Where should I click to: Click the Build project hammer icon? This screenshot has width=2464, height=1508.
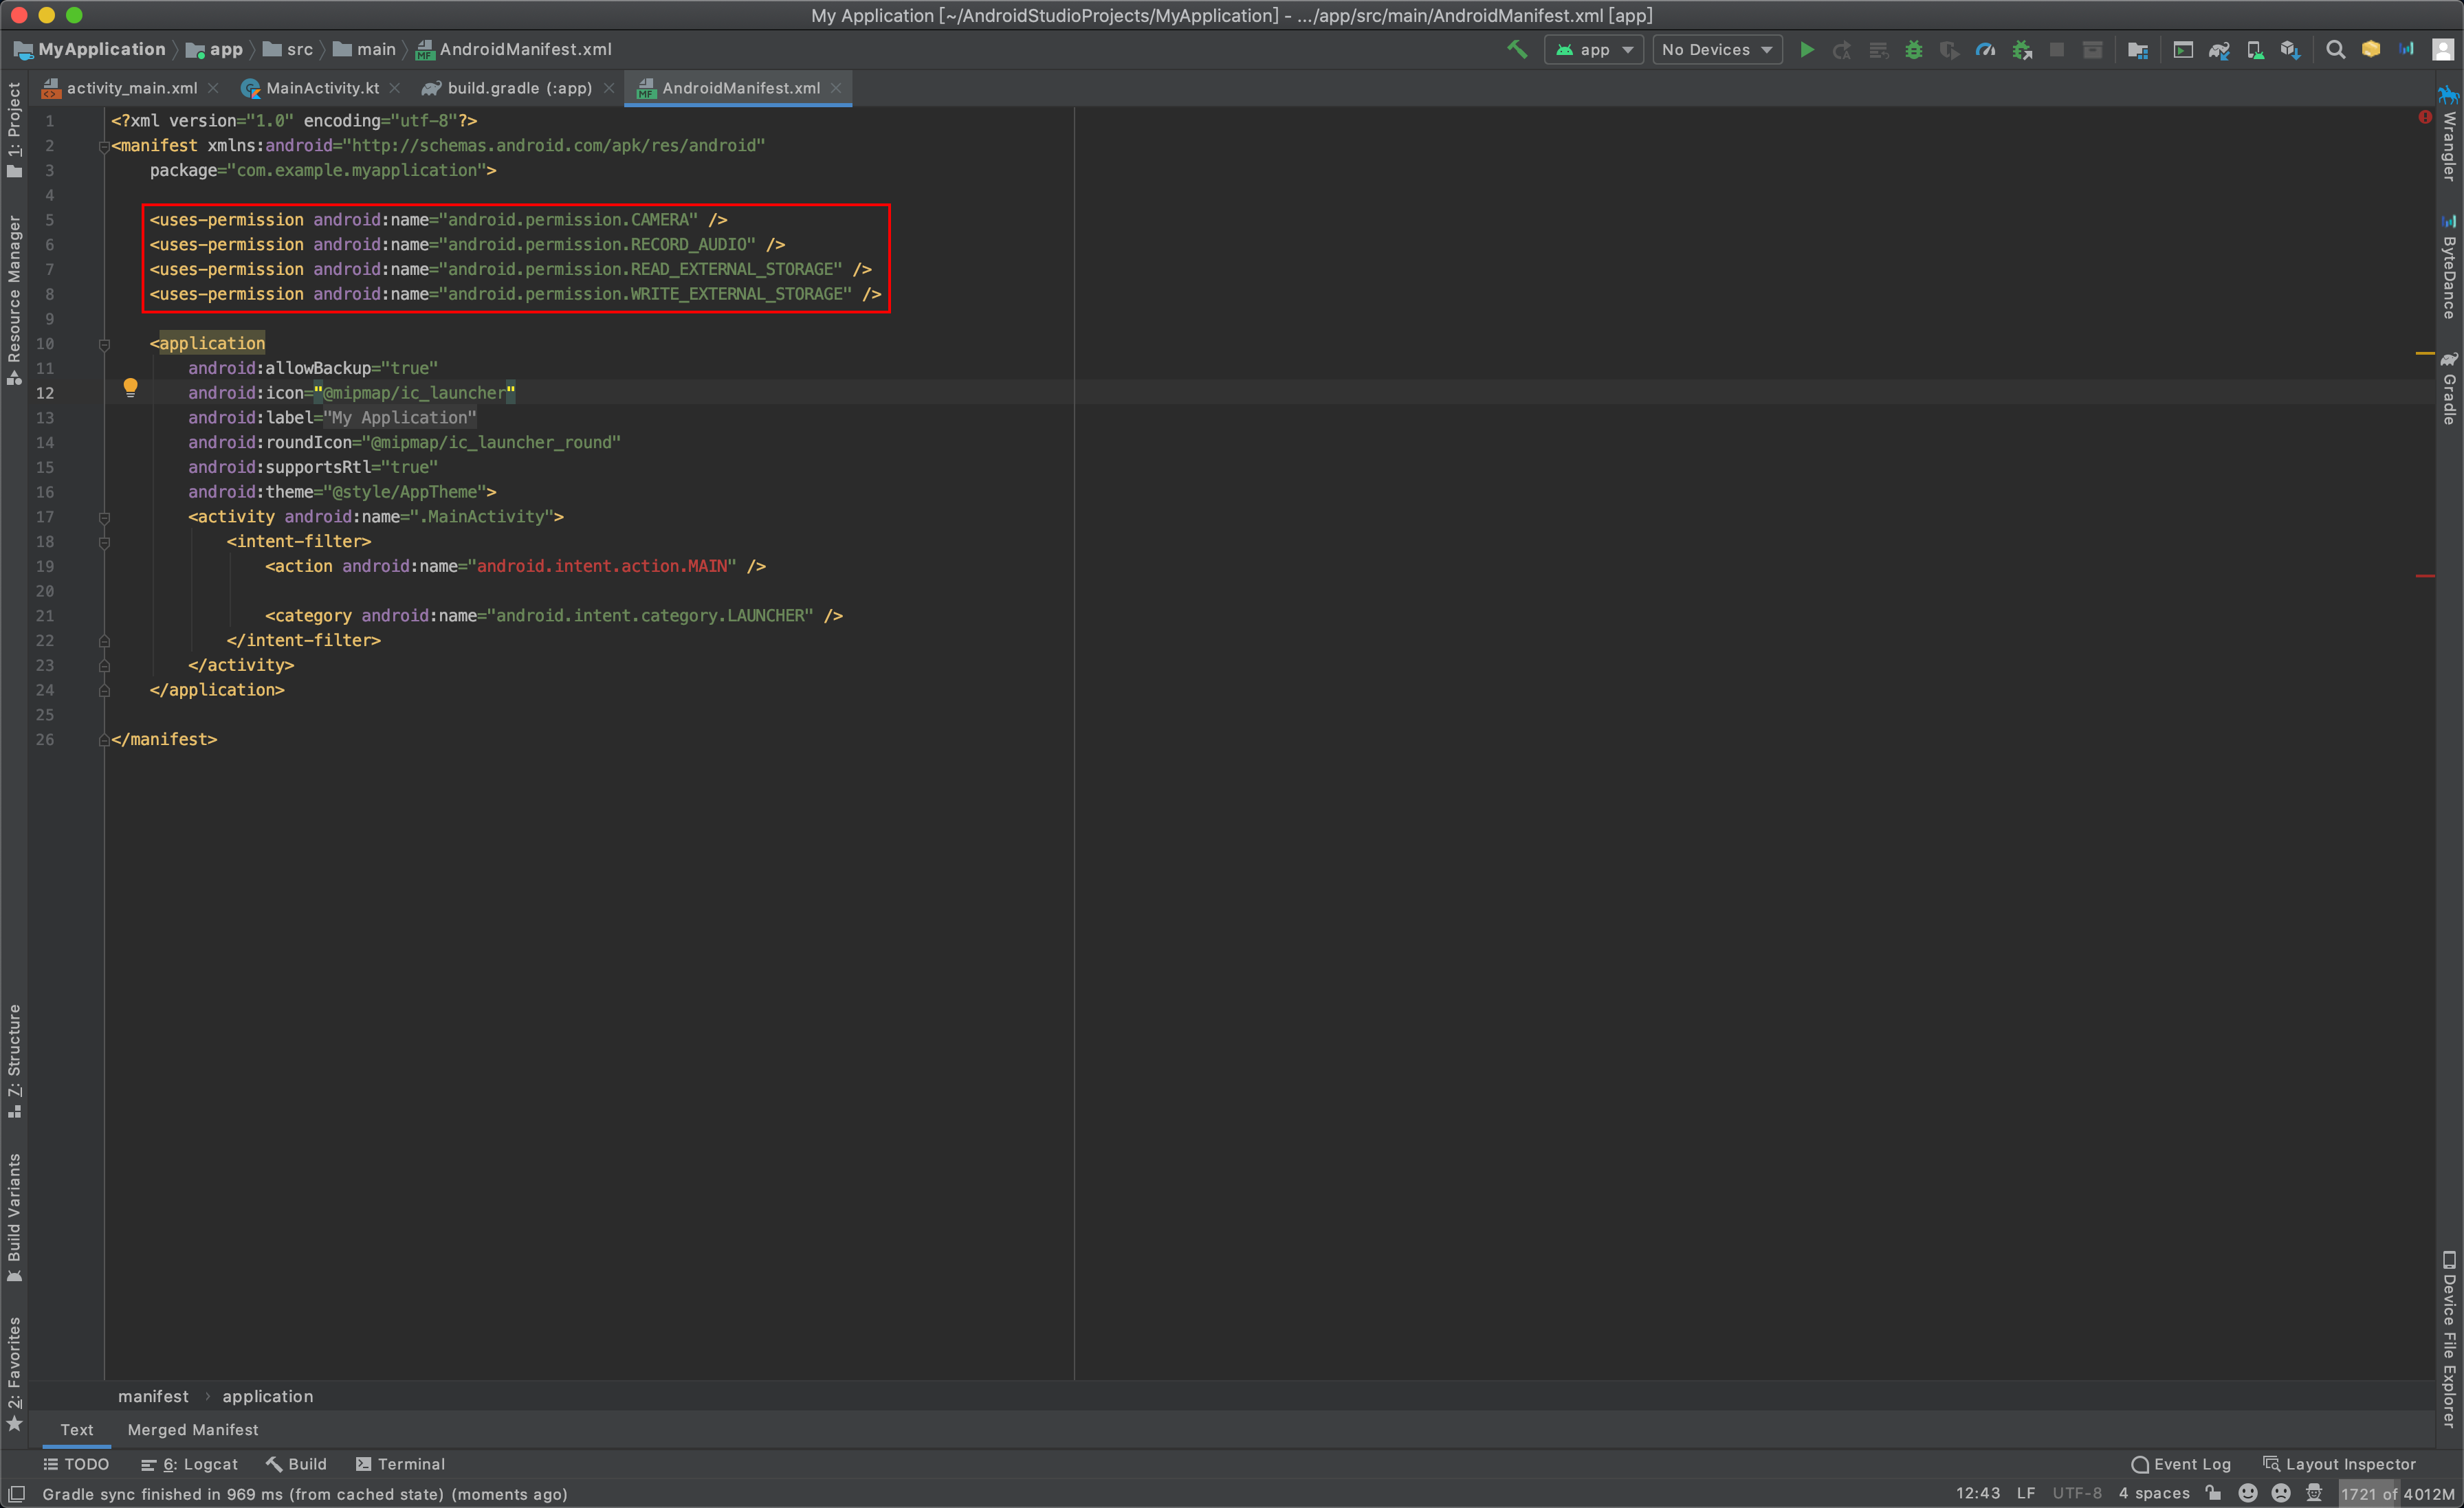(x=1517, y=51)
